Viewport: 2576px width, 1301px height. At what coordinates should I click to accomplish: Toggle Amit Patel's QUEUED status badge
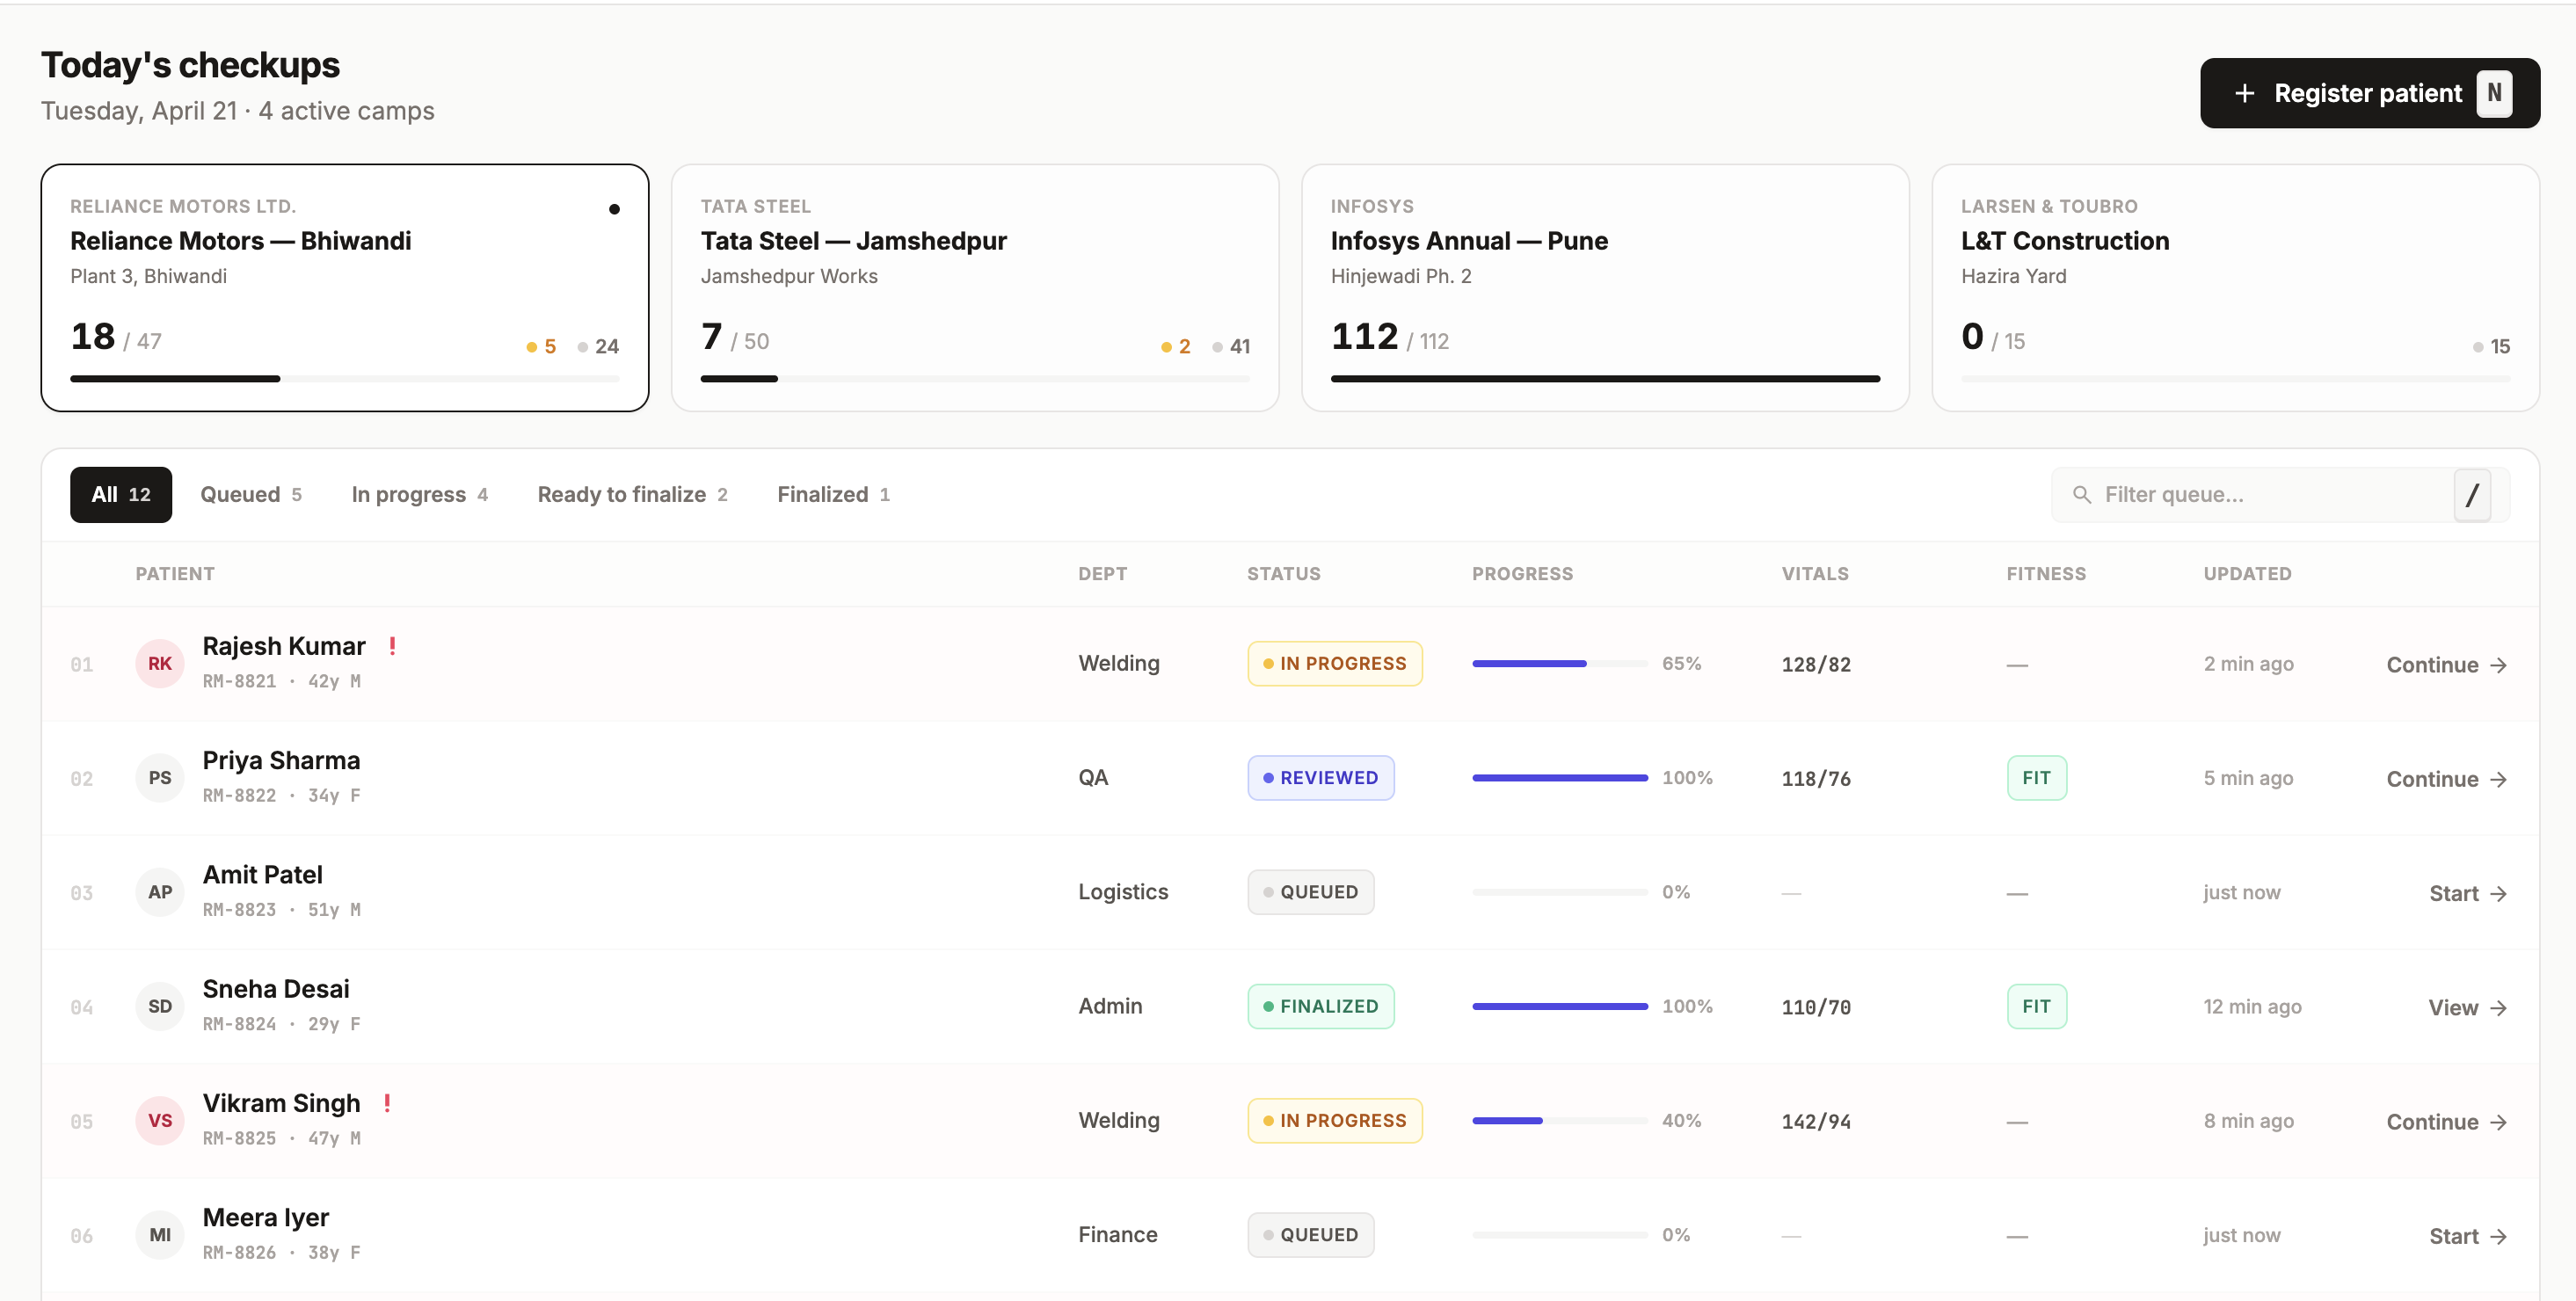pos(1311,891)
